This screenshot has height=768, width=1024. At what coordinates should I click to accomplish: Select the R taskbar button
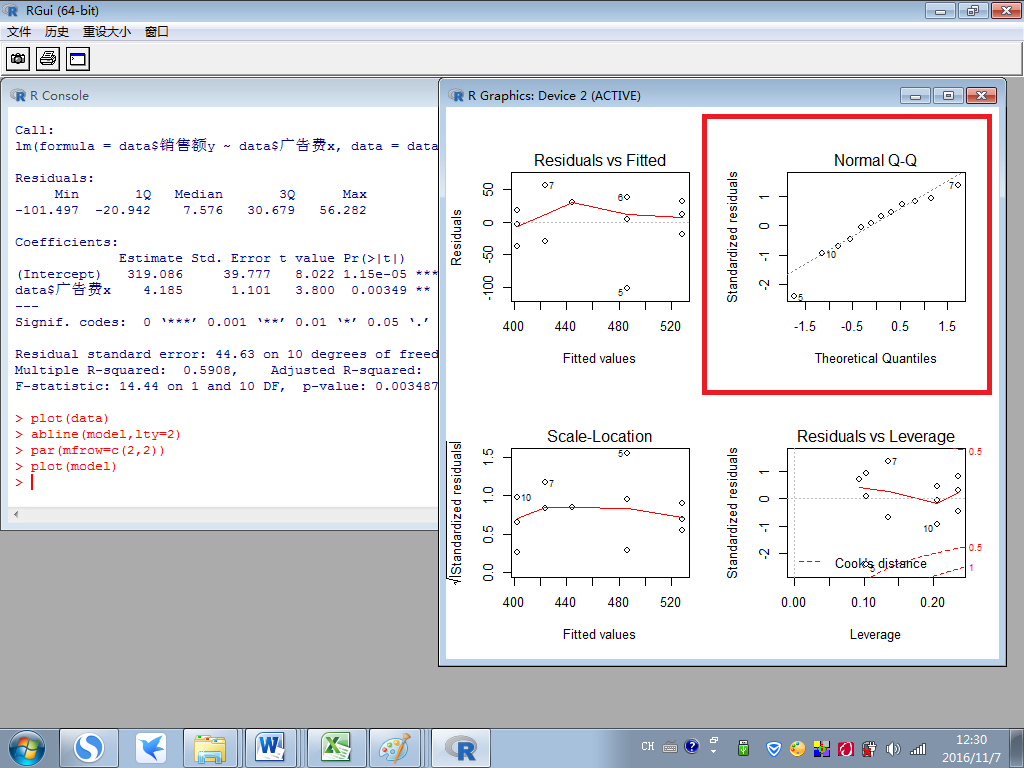460,748
